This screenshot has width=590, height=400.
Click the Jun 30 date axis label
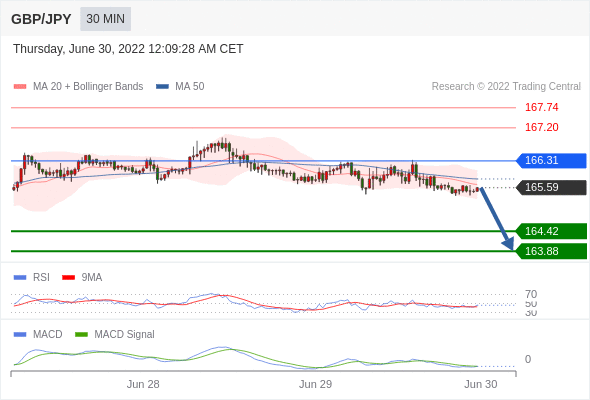[x=481, y=384]
